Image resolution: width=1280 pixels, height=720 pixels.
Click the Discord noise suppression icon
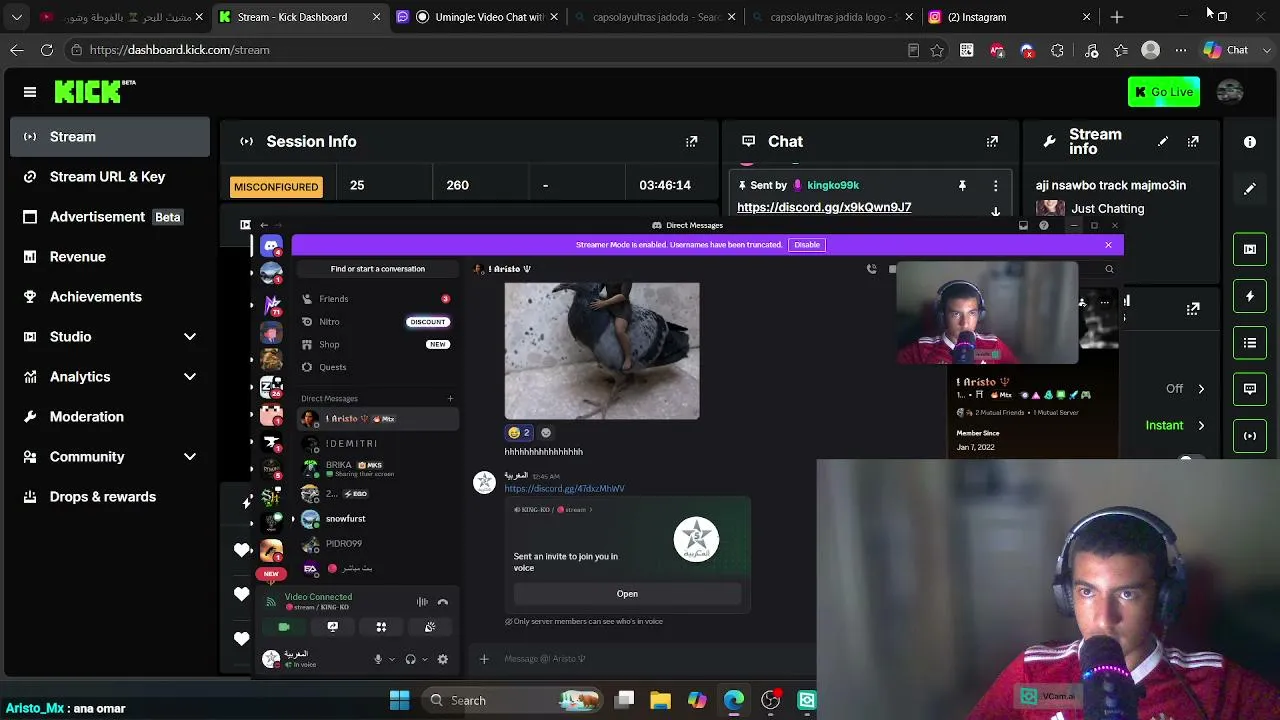422,602
